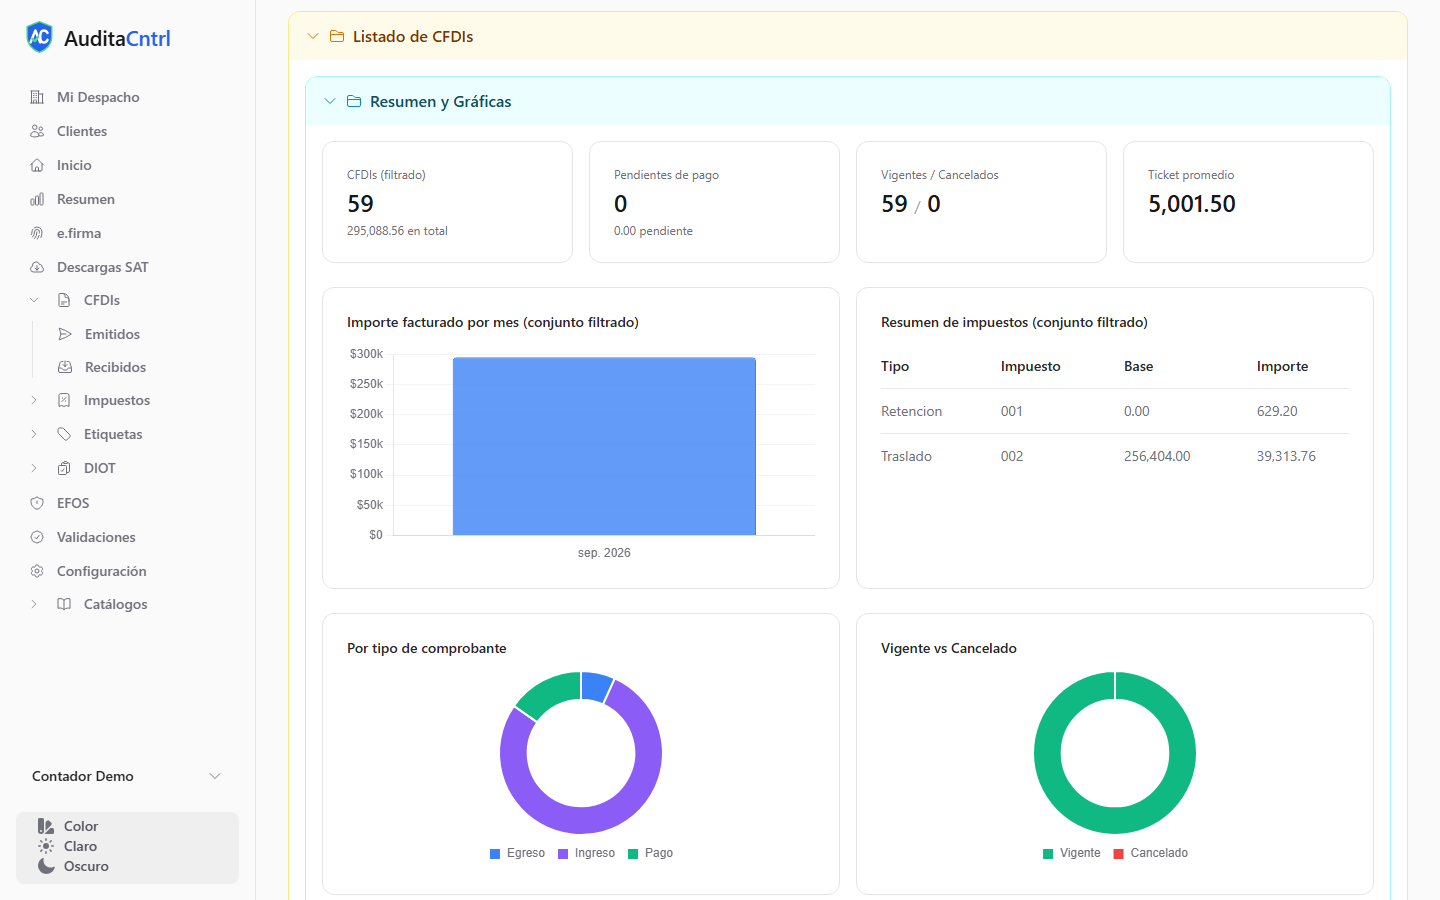The width and height of the screenshot is (1440, 900).
Task: Click the AuditaCntrl shield logo
Action: [x=39, y=37]
